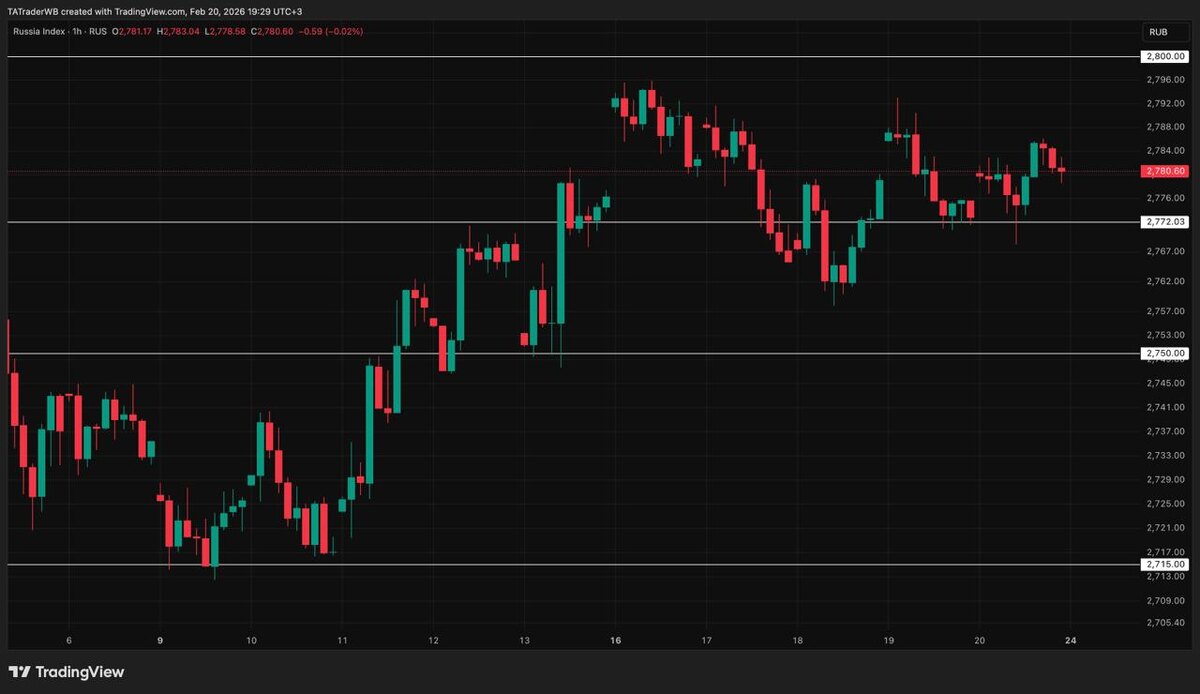Click the Russia Index symbol title
This screenshot has height=694, width=1200.
tap(40, 32)
